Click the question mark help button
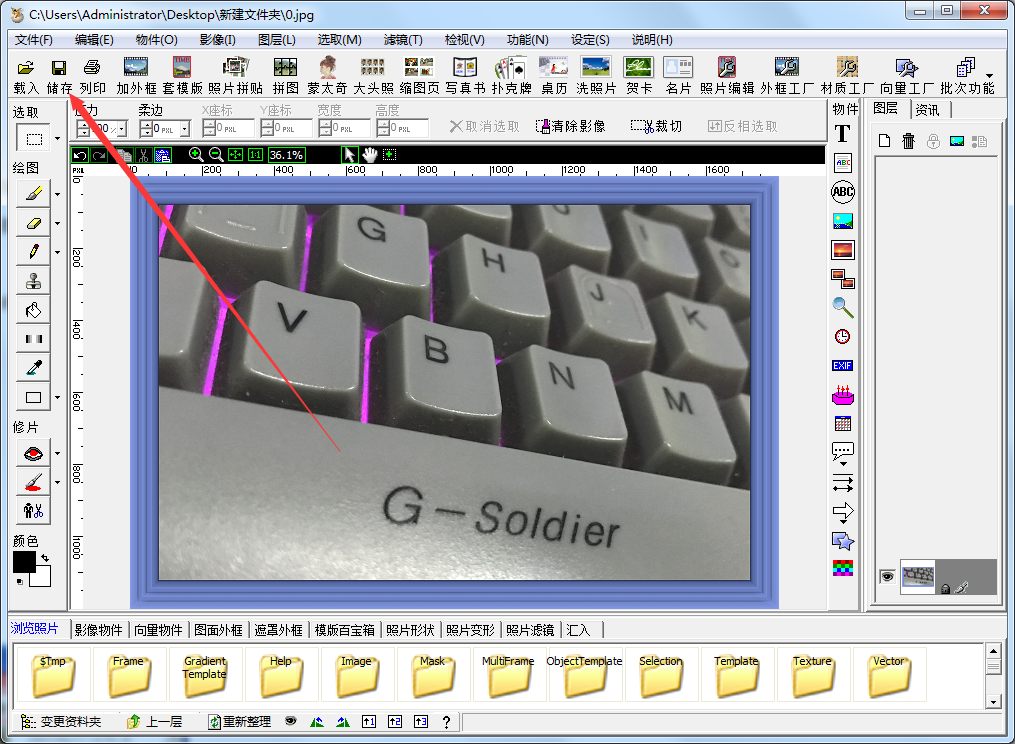This screenshot has width=1015, height=744. coord(446,722)
